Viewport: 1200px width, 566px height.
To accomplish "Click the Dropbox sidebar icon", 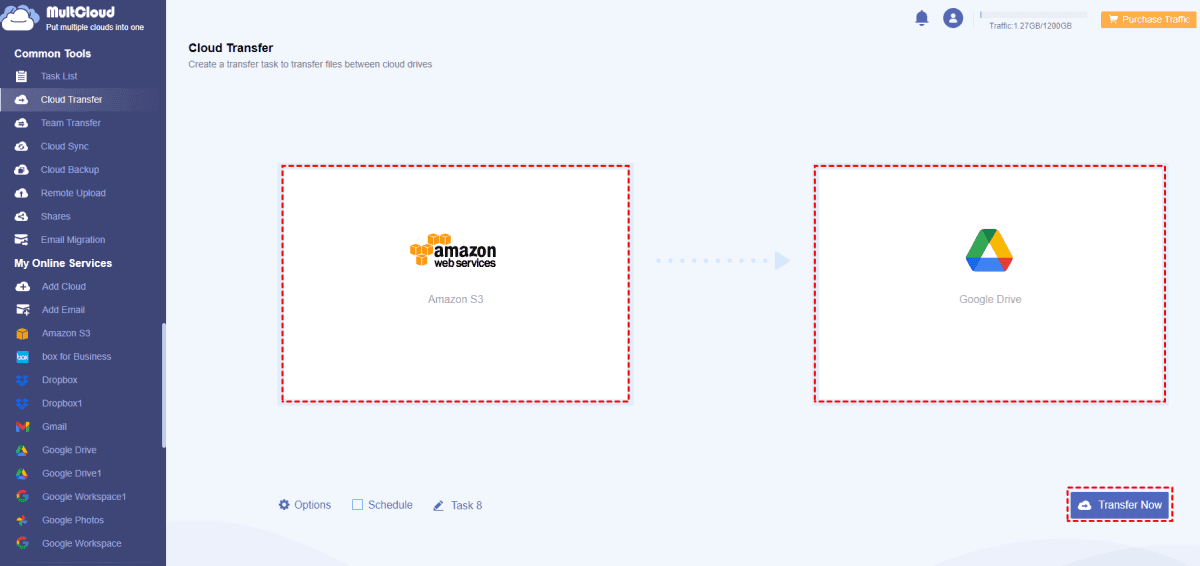I will coord(22,380).
